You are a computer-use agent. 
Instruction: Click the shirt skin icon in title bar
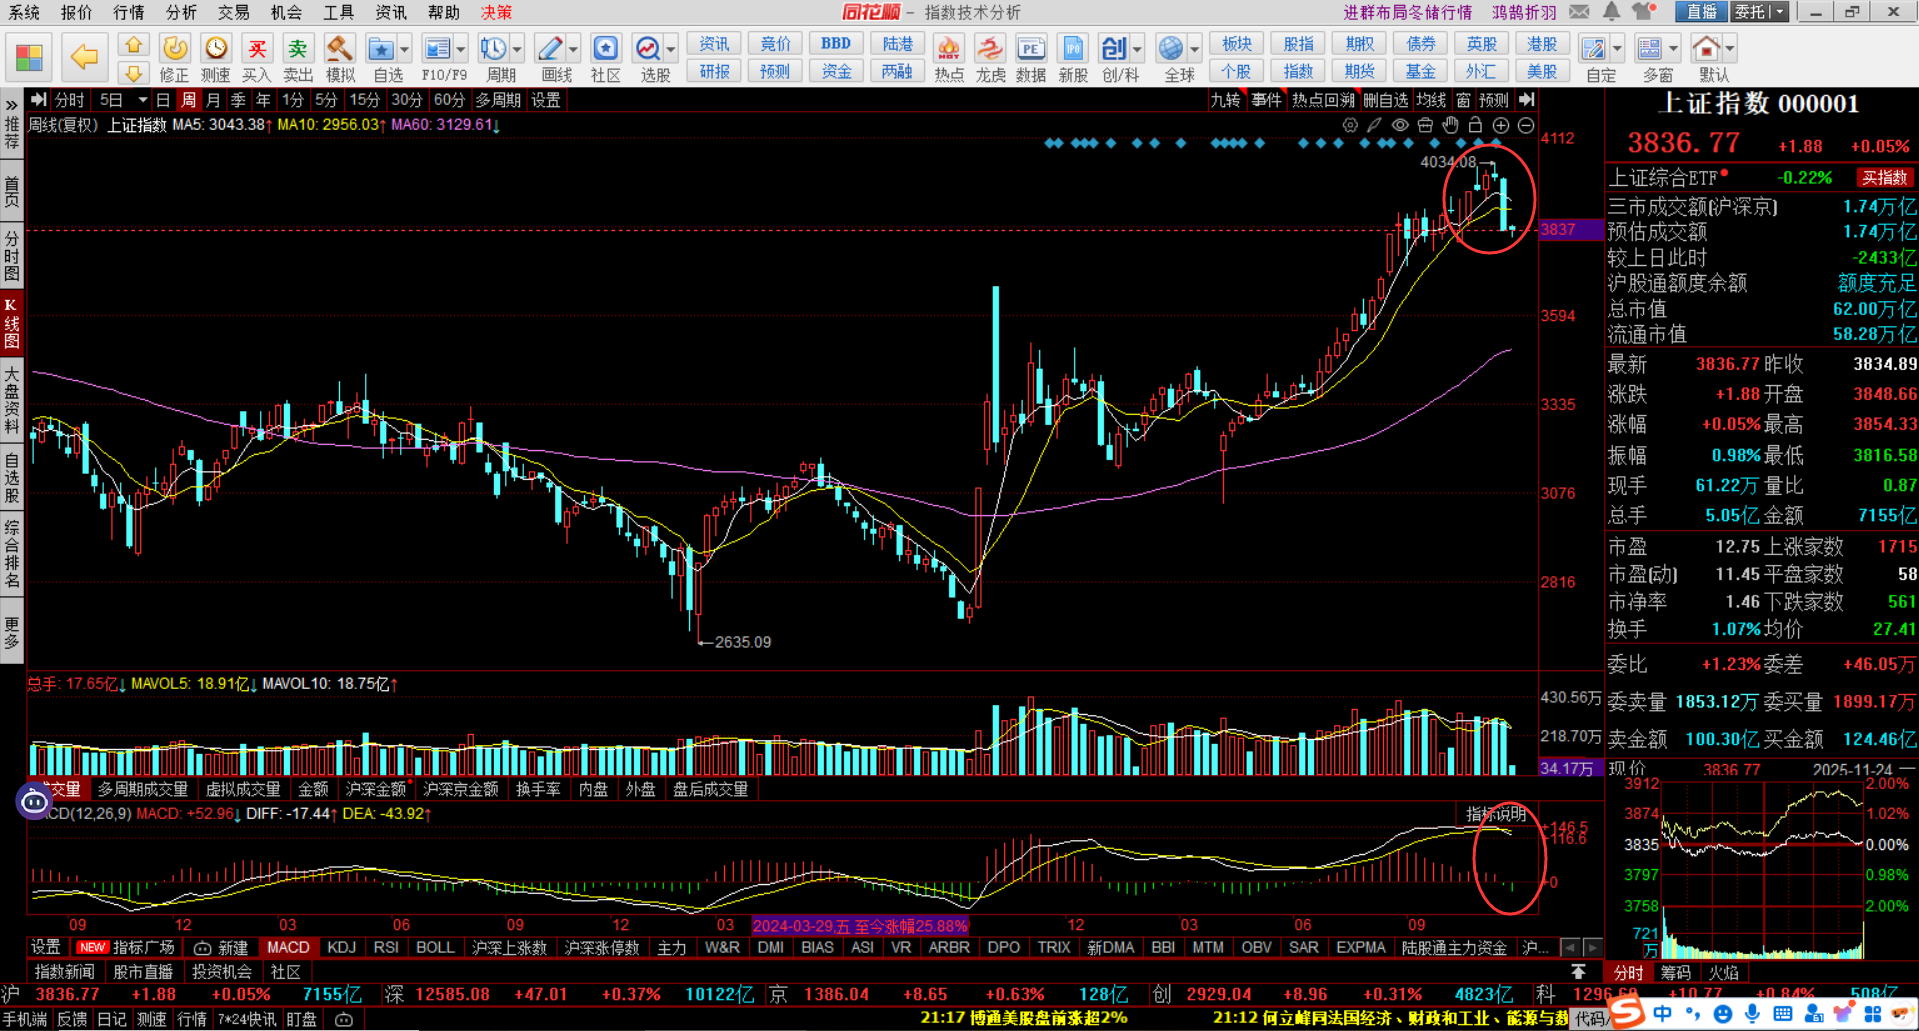pos(1644,12)
